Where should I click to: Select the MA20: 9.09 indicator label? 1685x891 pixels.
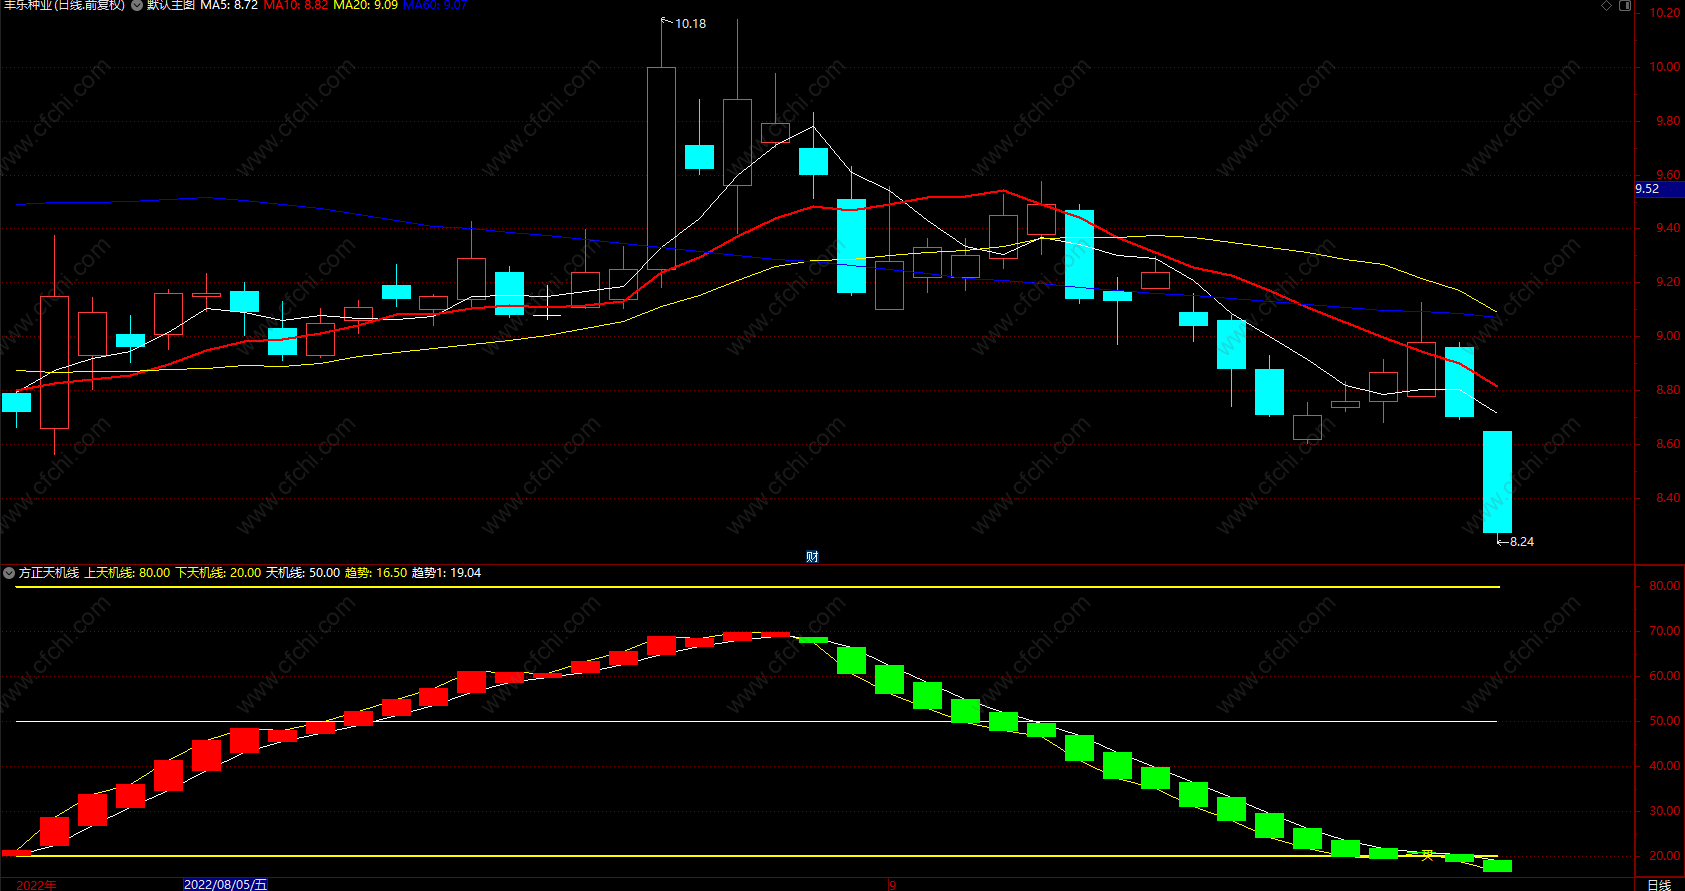coord(365,5)
